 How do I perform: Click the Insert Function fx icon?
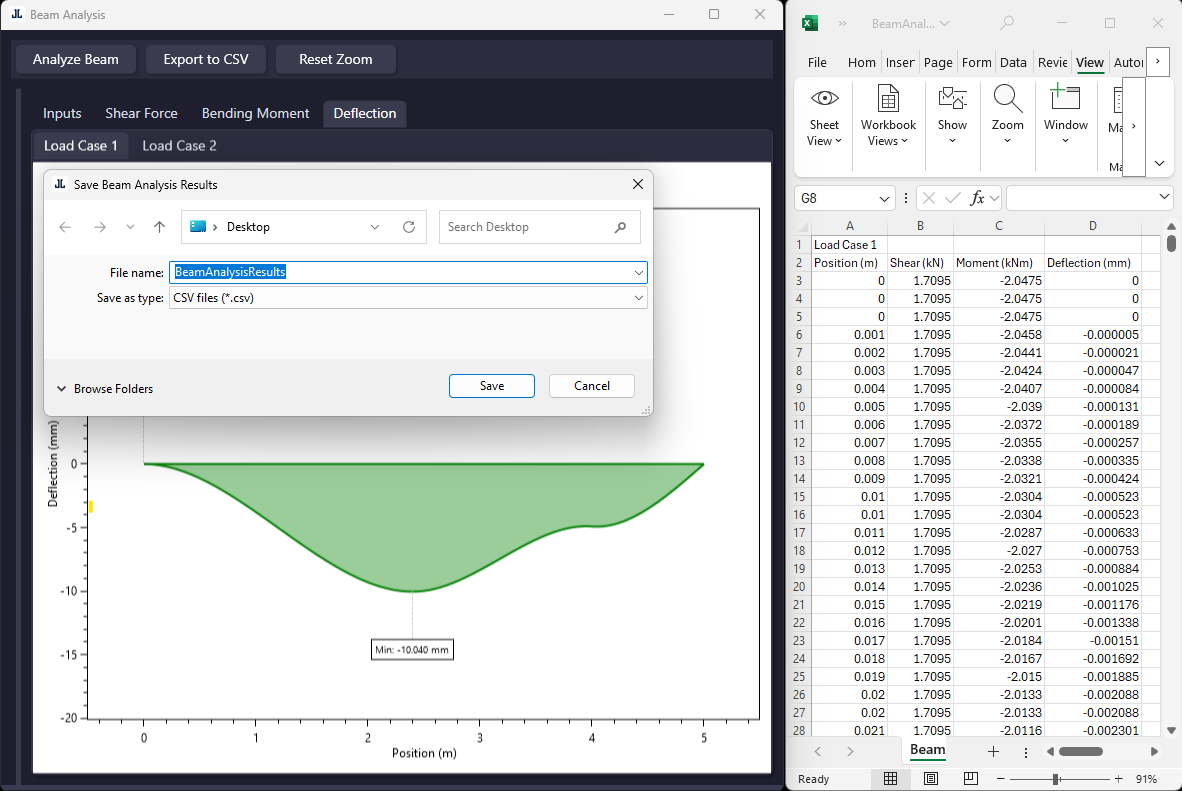979,198
